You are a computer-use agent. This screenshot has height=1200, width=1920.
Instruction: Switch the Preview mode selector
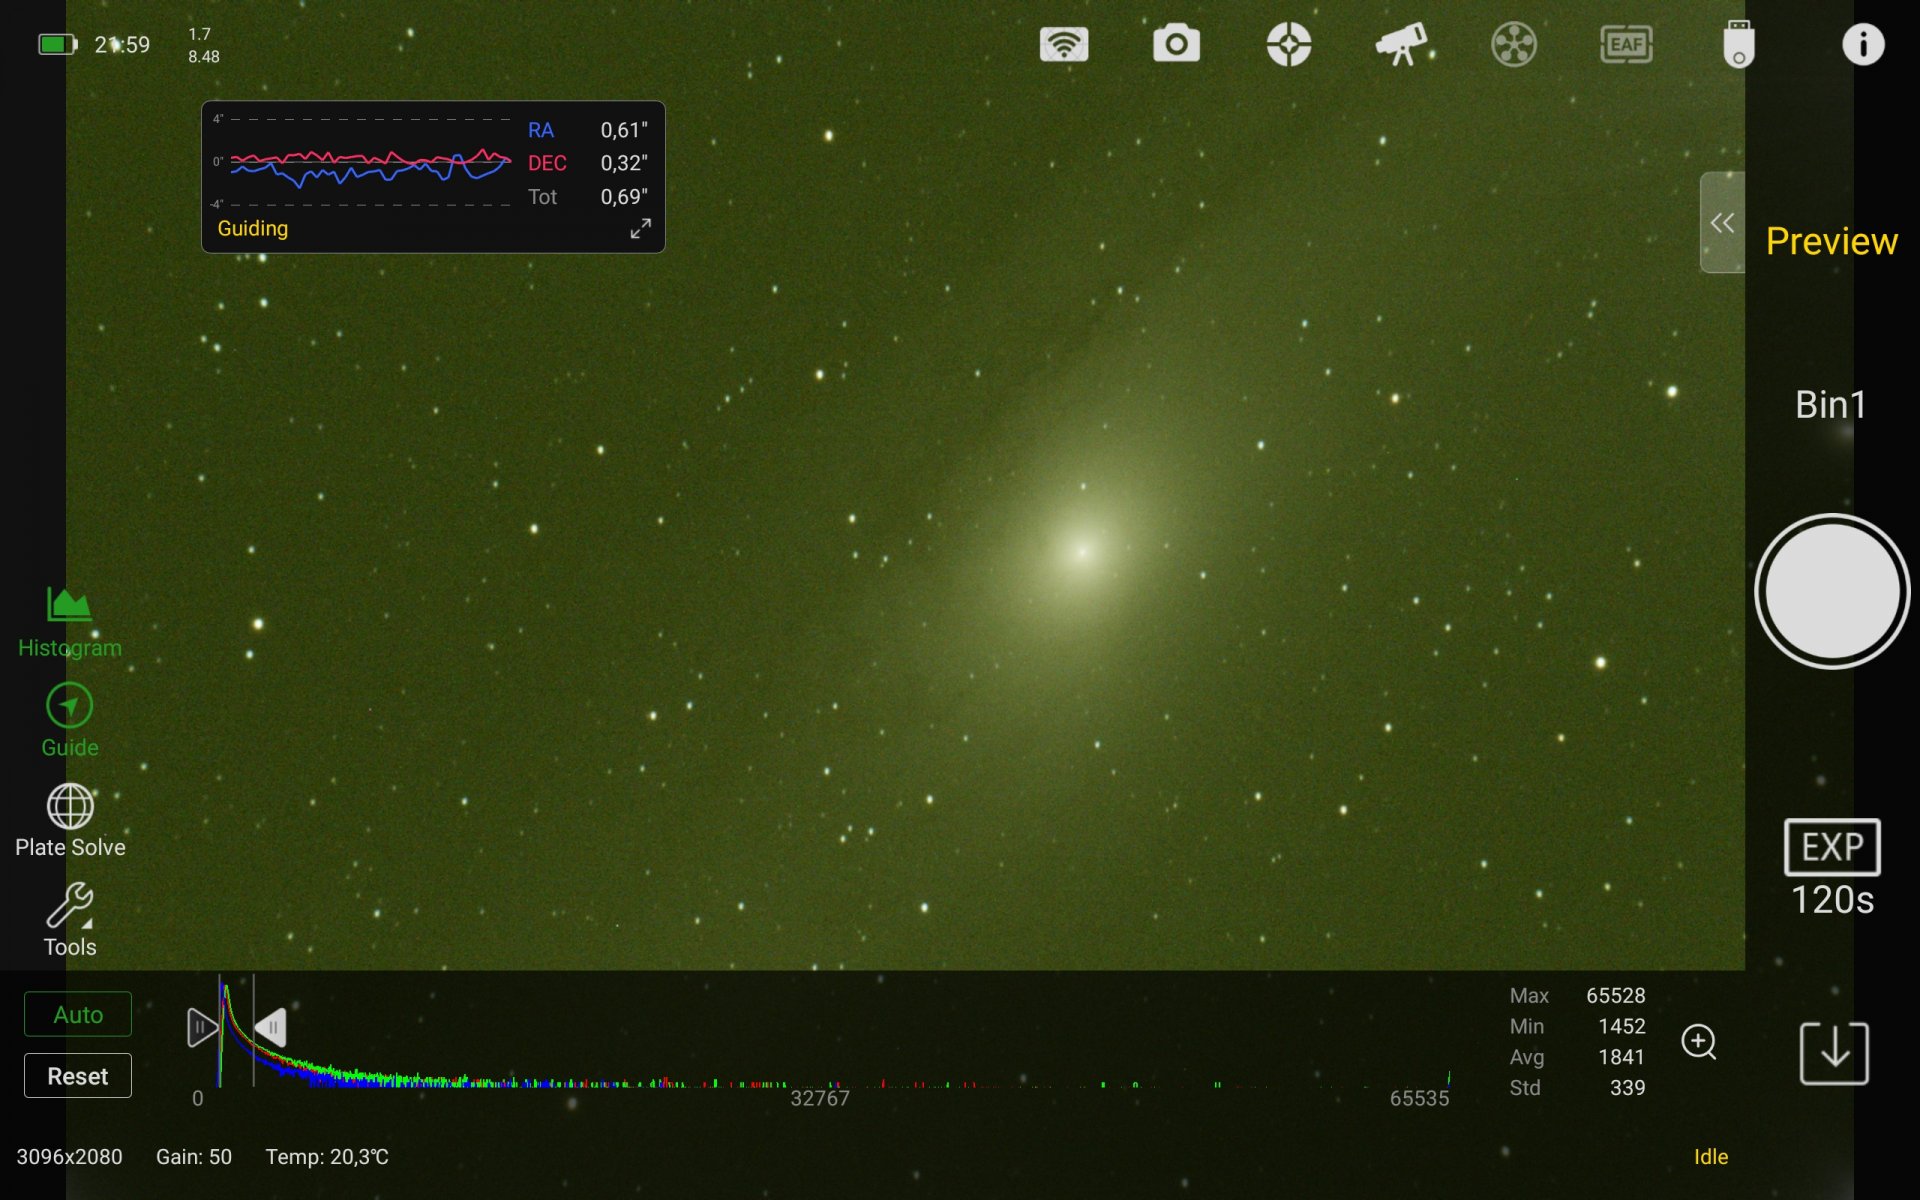[1832, 241]
